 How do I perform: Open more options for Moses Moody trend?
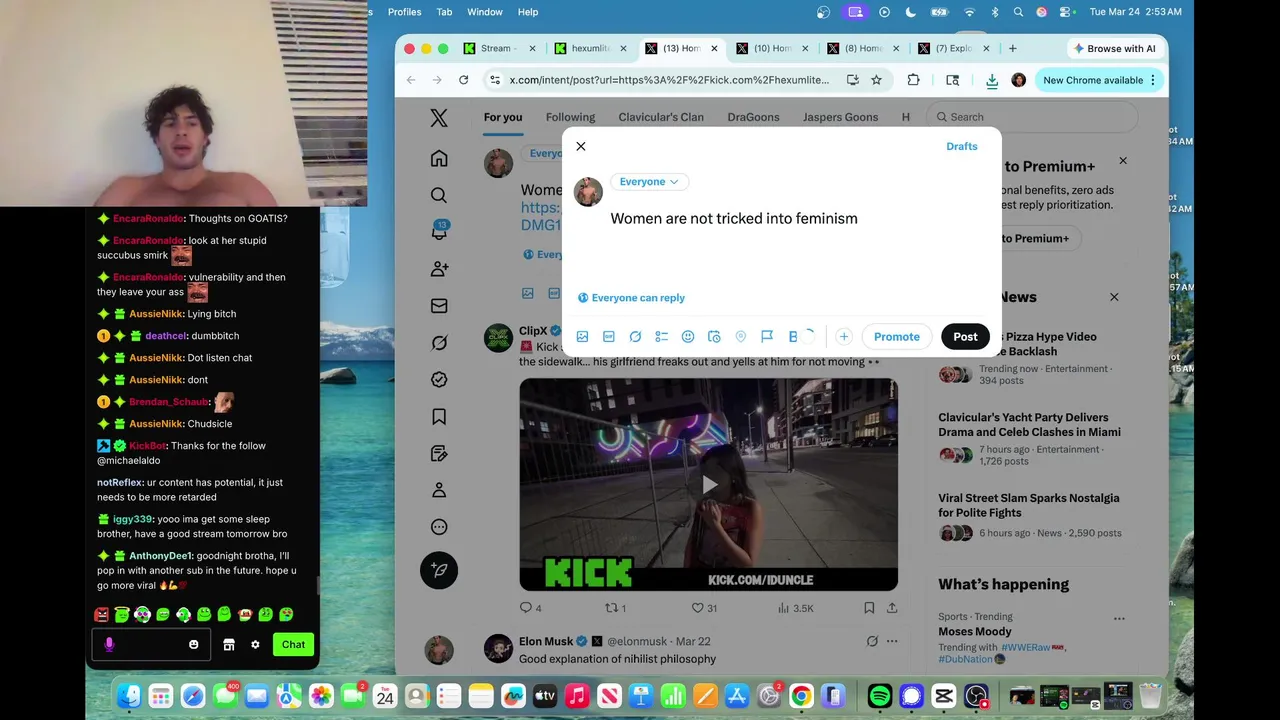pyautogui.click(x=1119, y=619)
